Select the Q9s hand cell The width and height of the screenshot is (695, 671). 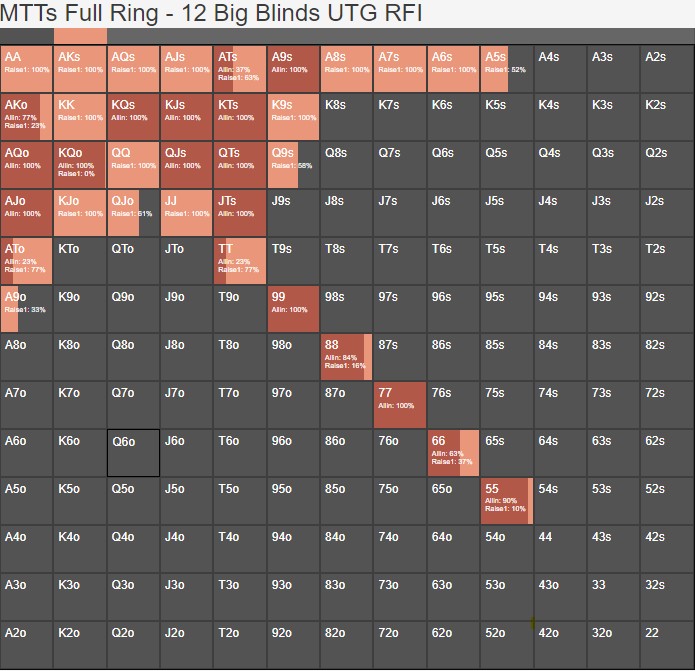pos(293,165)
